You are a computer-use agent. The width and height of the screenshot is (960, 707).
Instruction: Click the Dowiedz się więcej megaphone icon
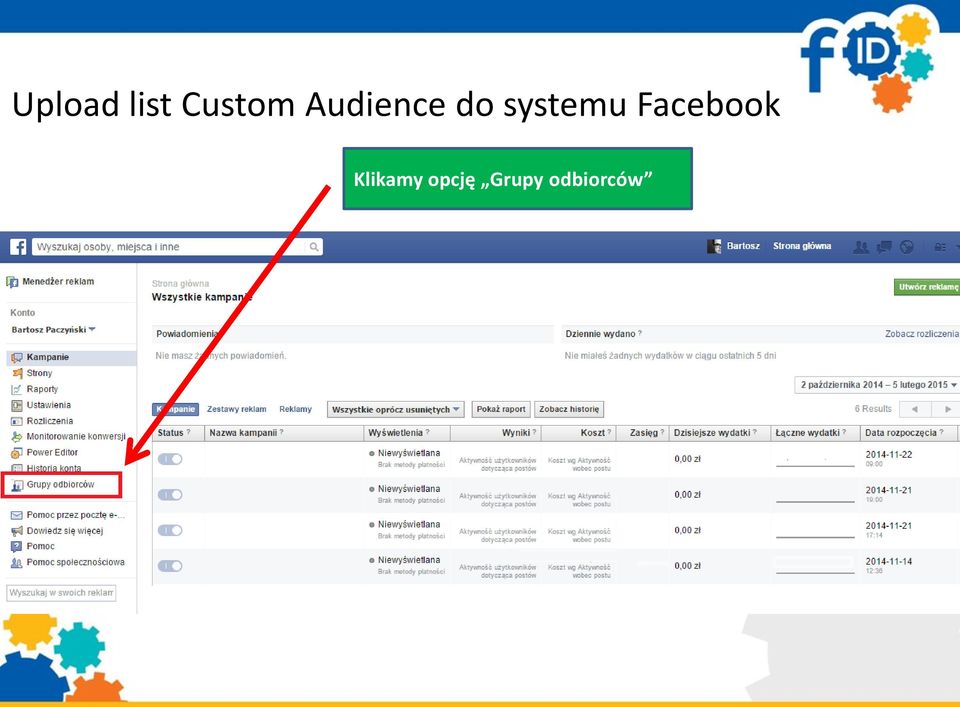click(x=17, y=531)
